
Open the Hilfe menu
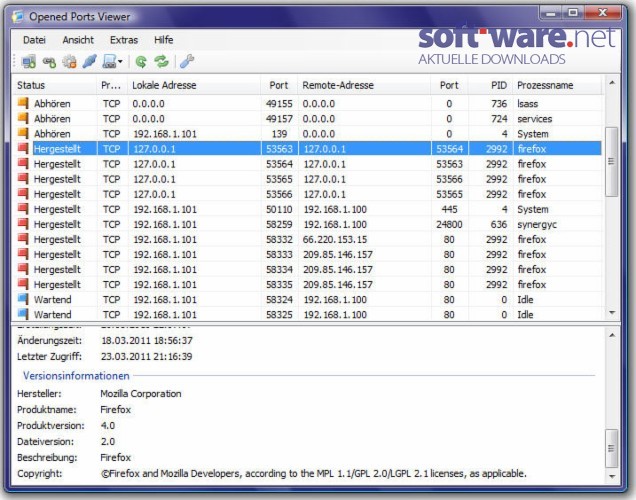click(163, 40)
